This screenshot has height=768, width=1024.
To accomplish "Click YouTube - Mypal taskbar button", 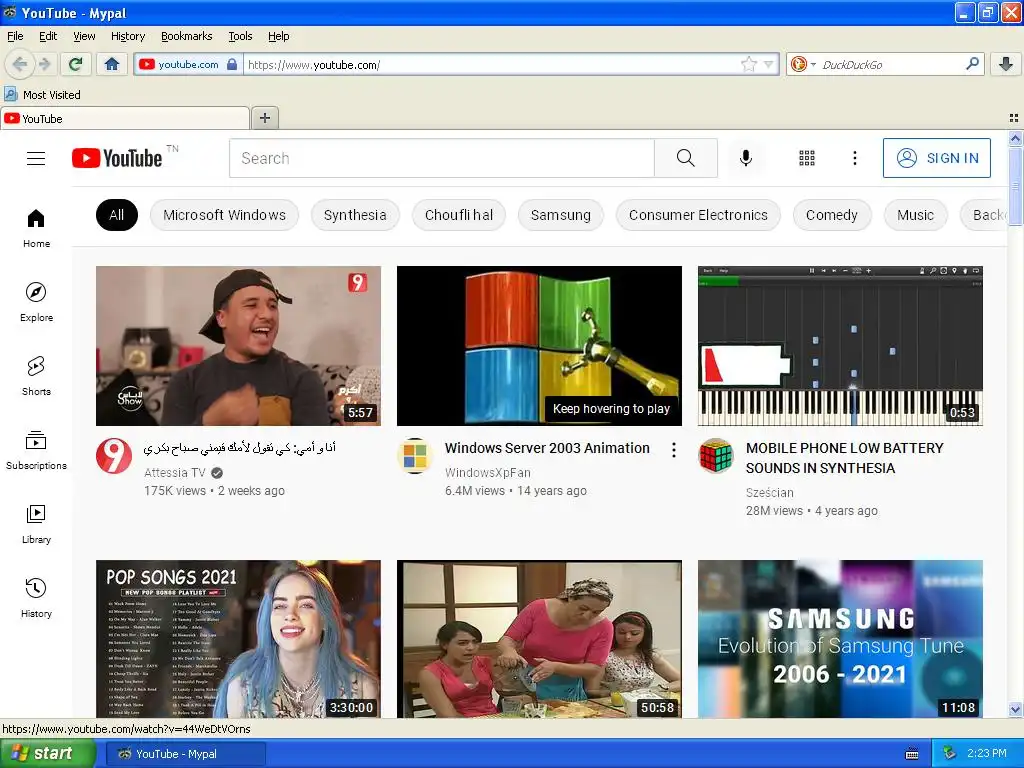I will tap(185, 754).
